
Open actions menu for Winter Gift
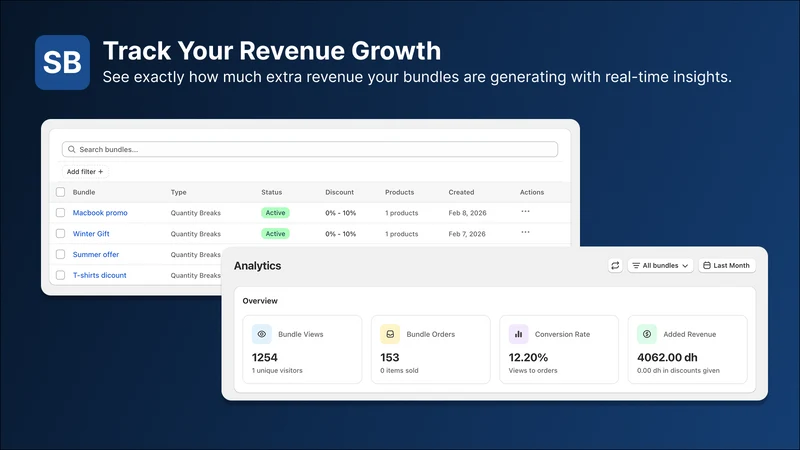pos(526,232)
